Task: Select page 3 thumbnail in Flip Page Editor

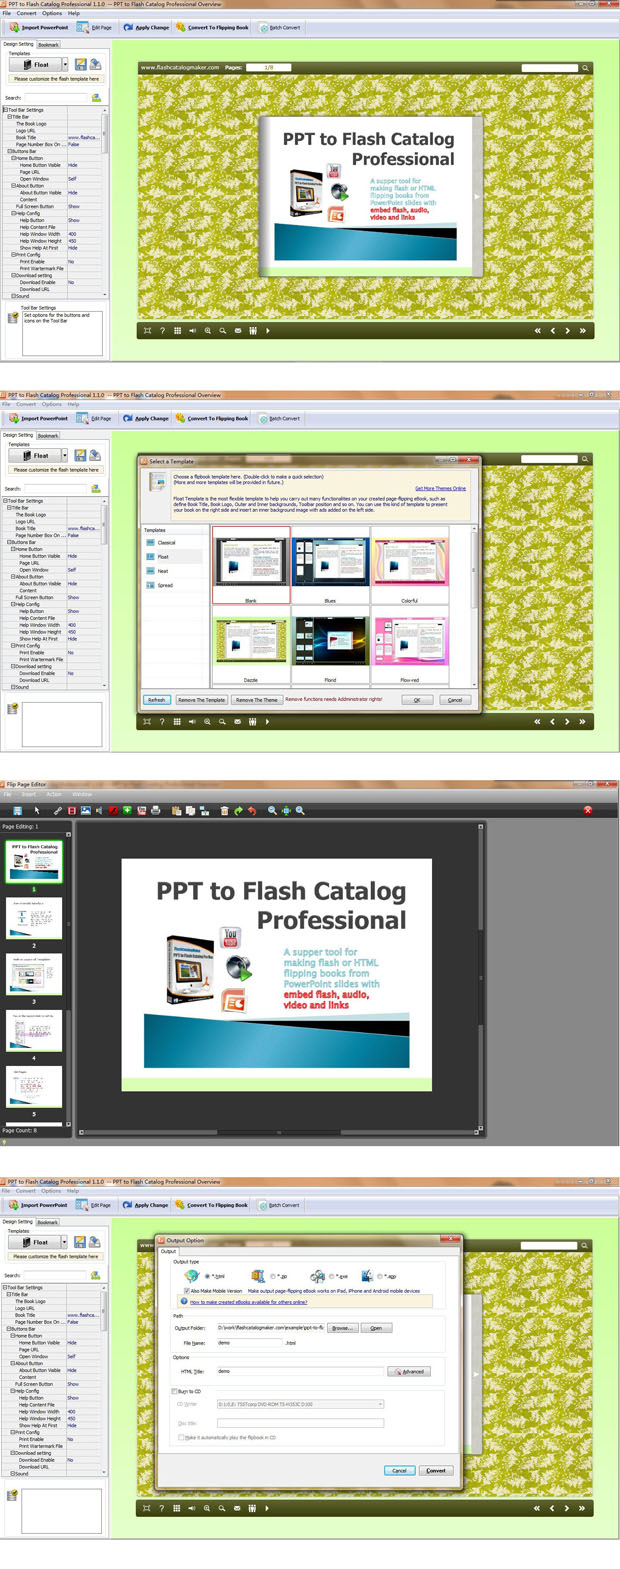Action: [34, 974]
